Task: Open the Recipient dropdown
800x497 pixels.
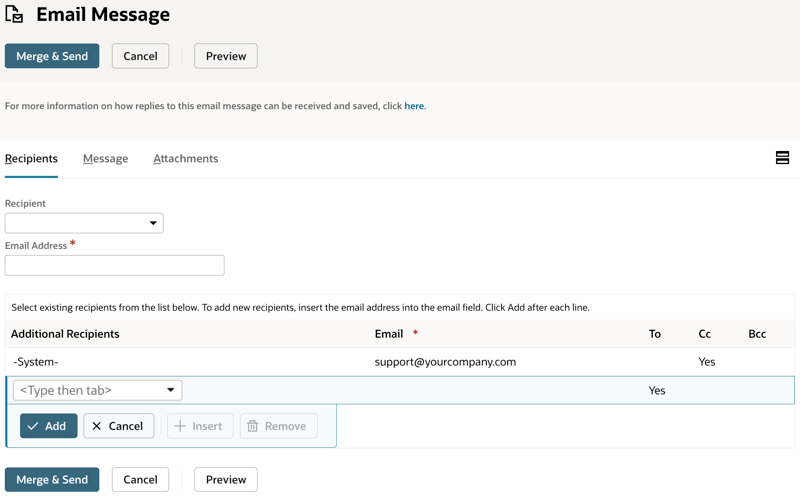Action: (x=84, y=223)
